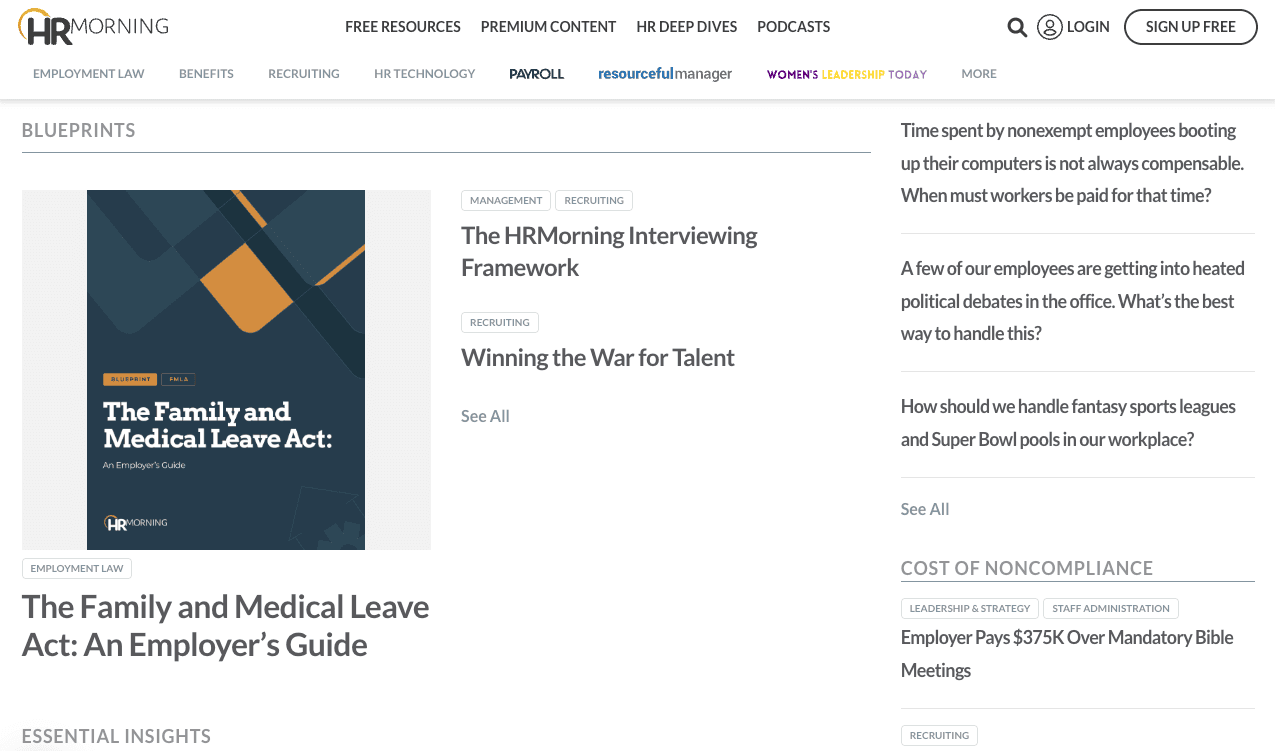
Task: Click the SIGN UP FREE button
Action: (1190, 27)
